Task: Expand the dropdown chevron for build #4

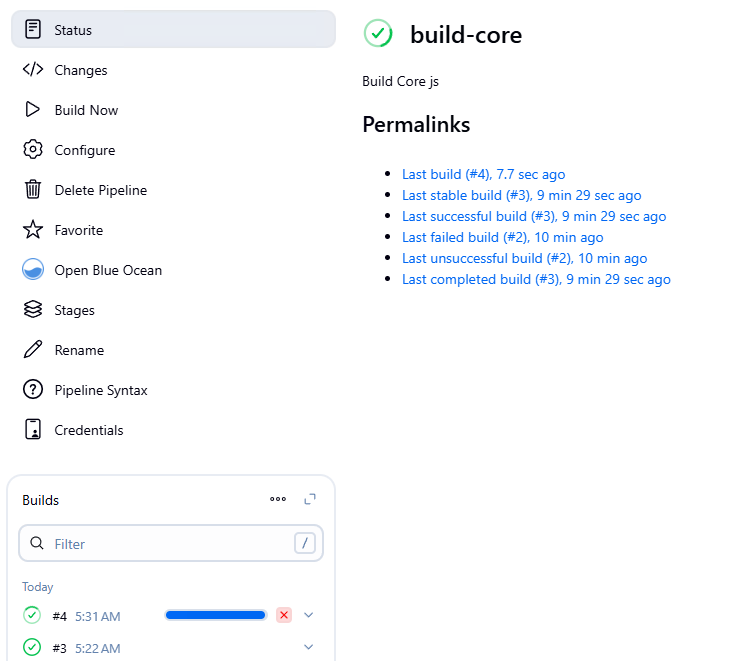Action: pyautogui.click(x=308, y=615)
